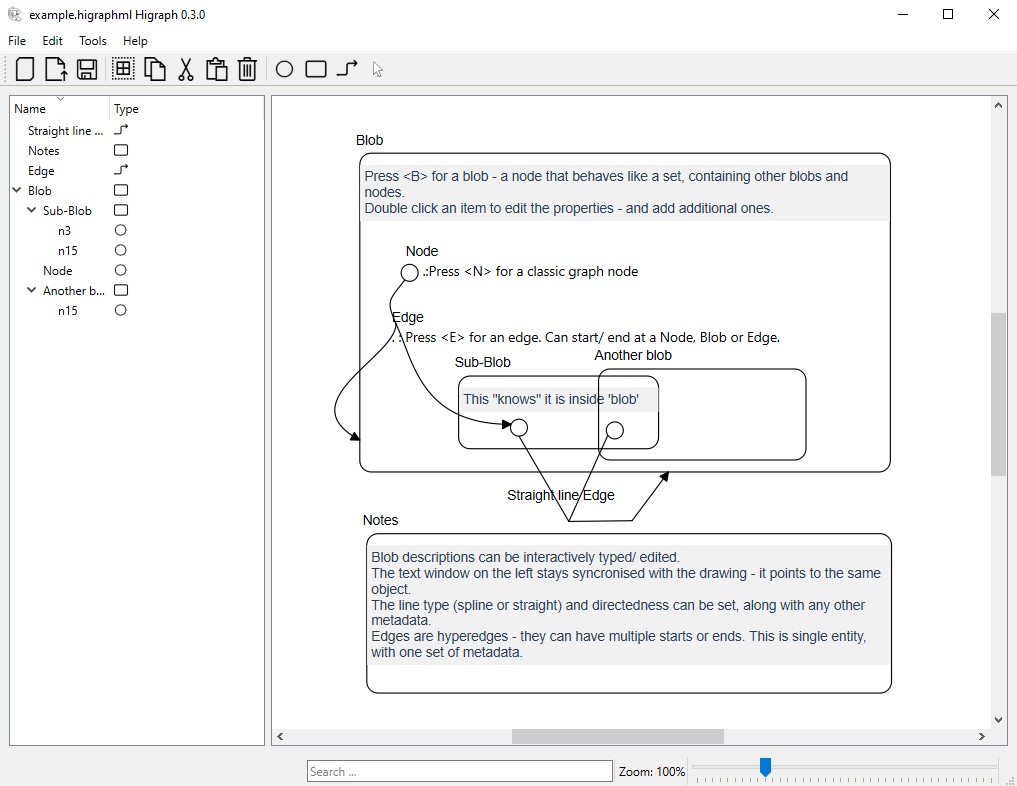Click the Node circle on the canvas
The width and height of the screenshot is (1017, 786).
409,272
